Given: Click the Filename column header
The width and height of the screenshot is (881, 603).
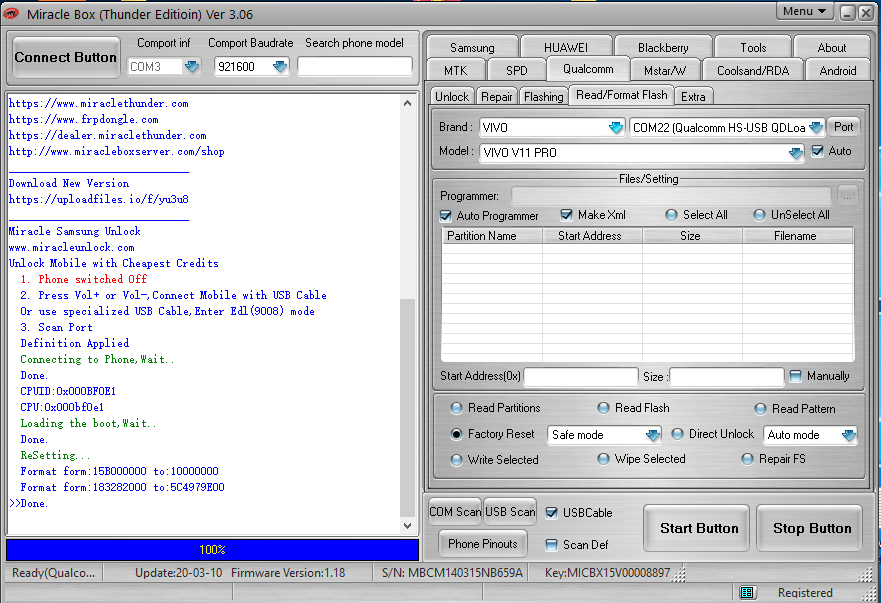Looking at the screenshot, I should point(798,236).
